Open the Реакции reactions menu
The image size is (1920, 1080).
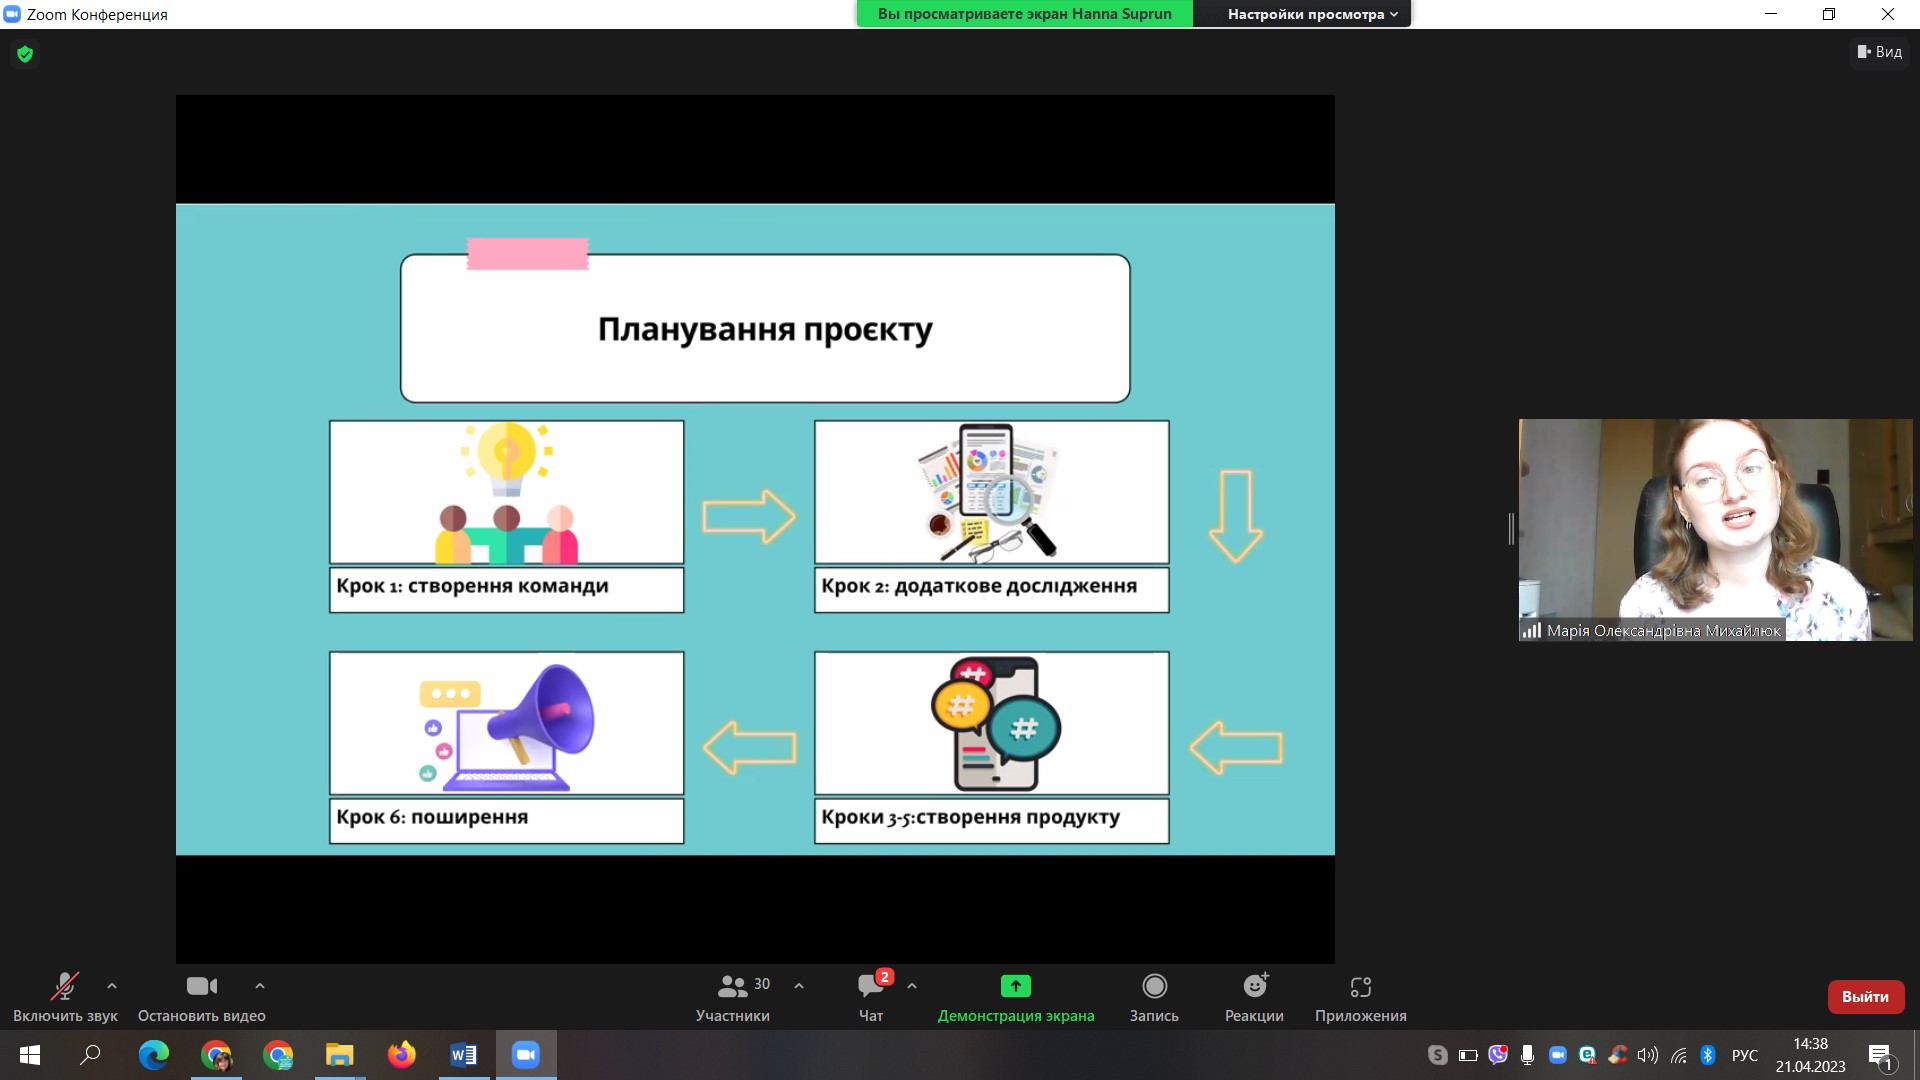1254,997
